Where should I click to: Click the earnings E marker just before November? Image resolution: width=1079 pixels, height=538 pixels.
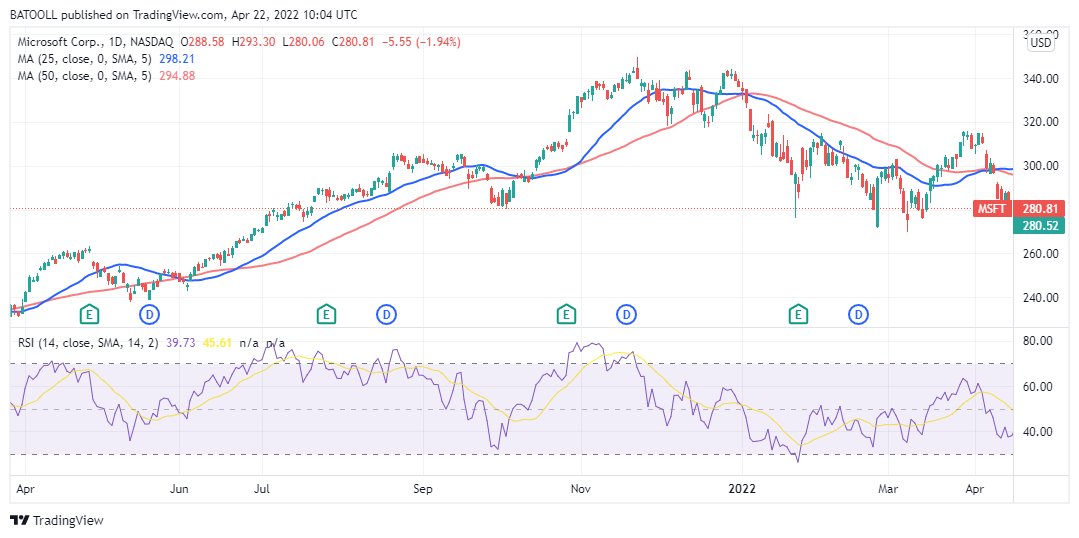(x=566, y=314)
